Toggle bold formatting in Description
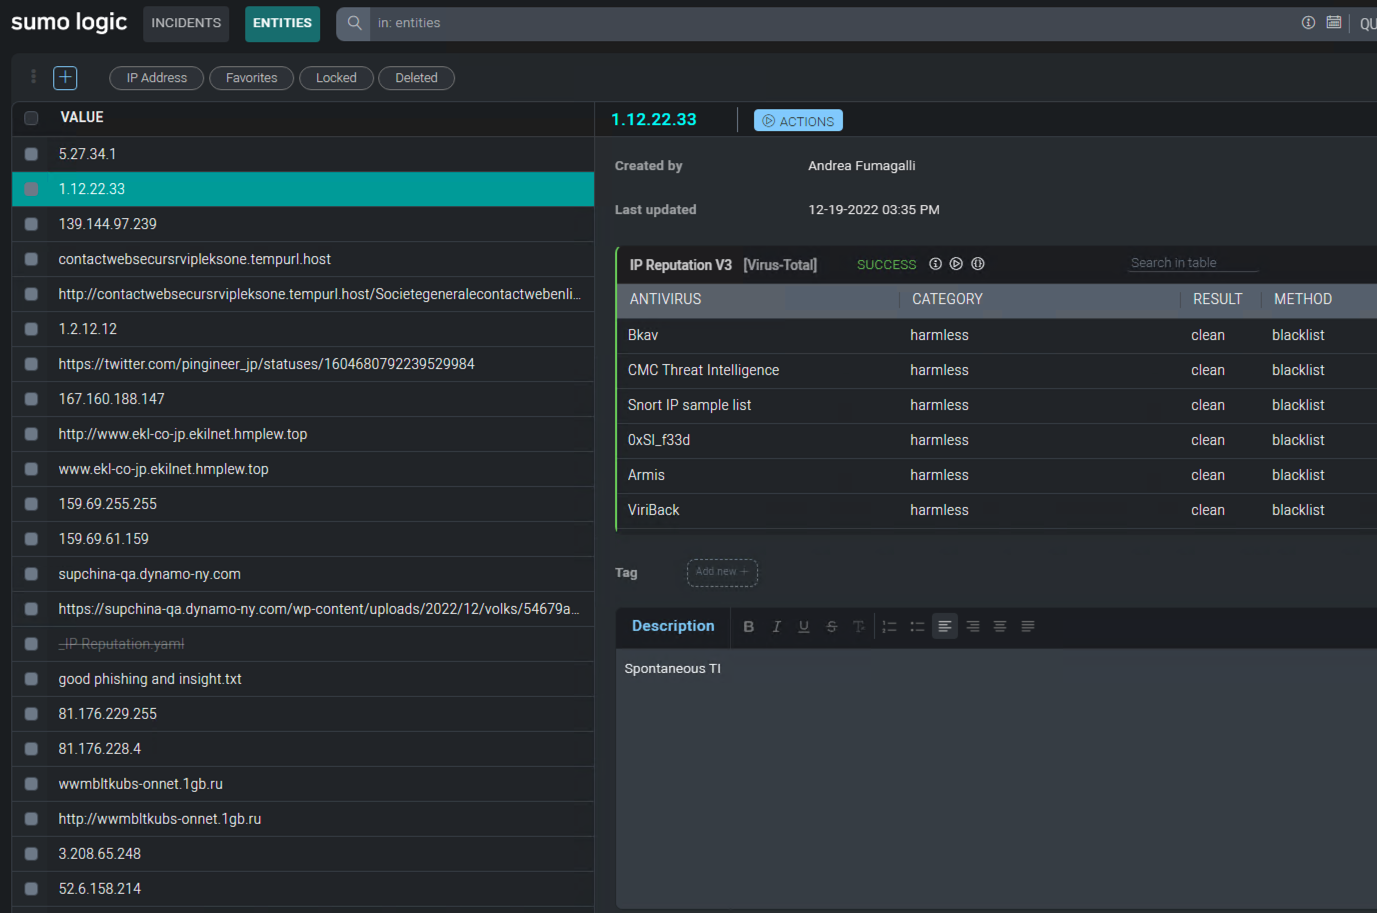Image resolution: width=1377 pixels, height=913 pixels. coord(748,626)
